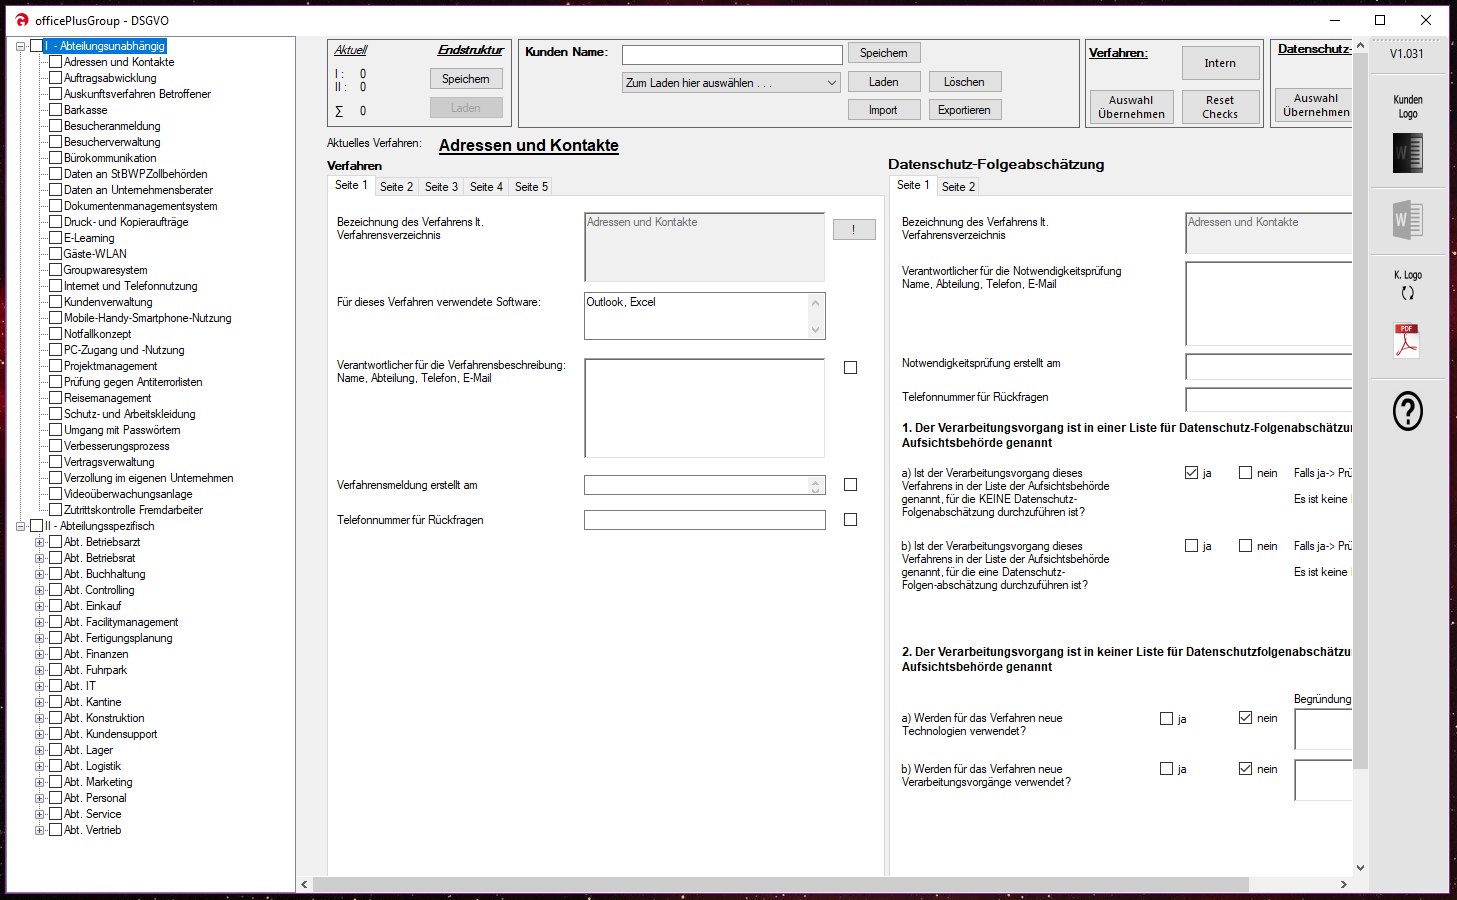The height and width of the screenshot is (900, 1457).
Task: Tick checkbox beside Verantwortlicher für die Verfahrensbeschreibung
Action: [850, 368]
